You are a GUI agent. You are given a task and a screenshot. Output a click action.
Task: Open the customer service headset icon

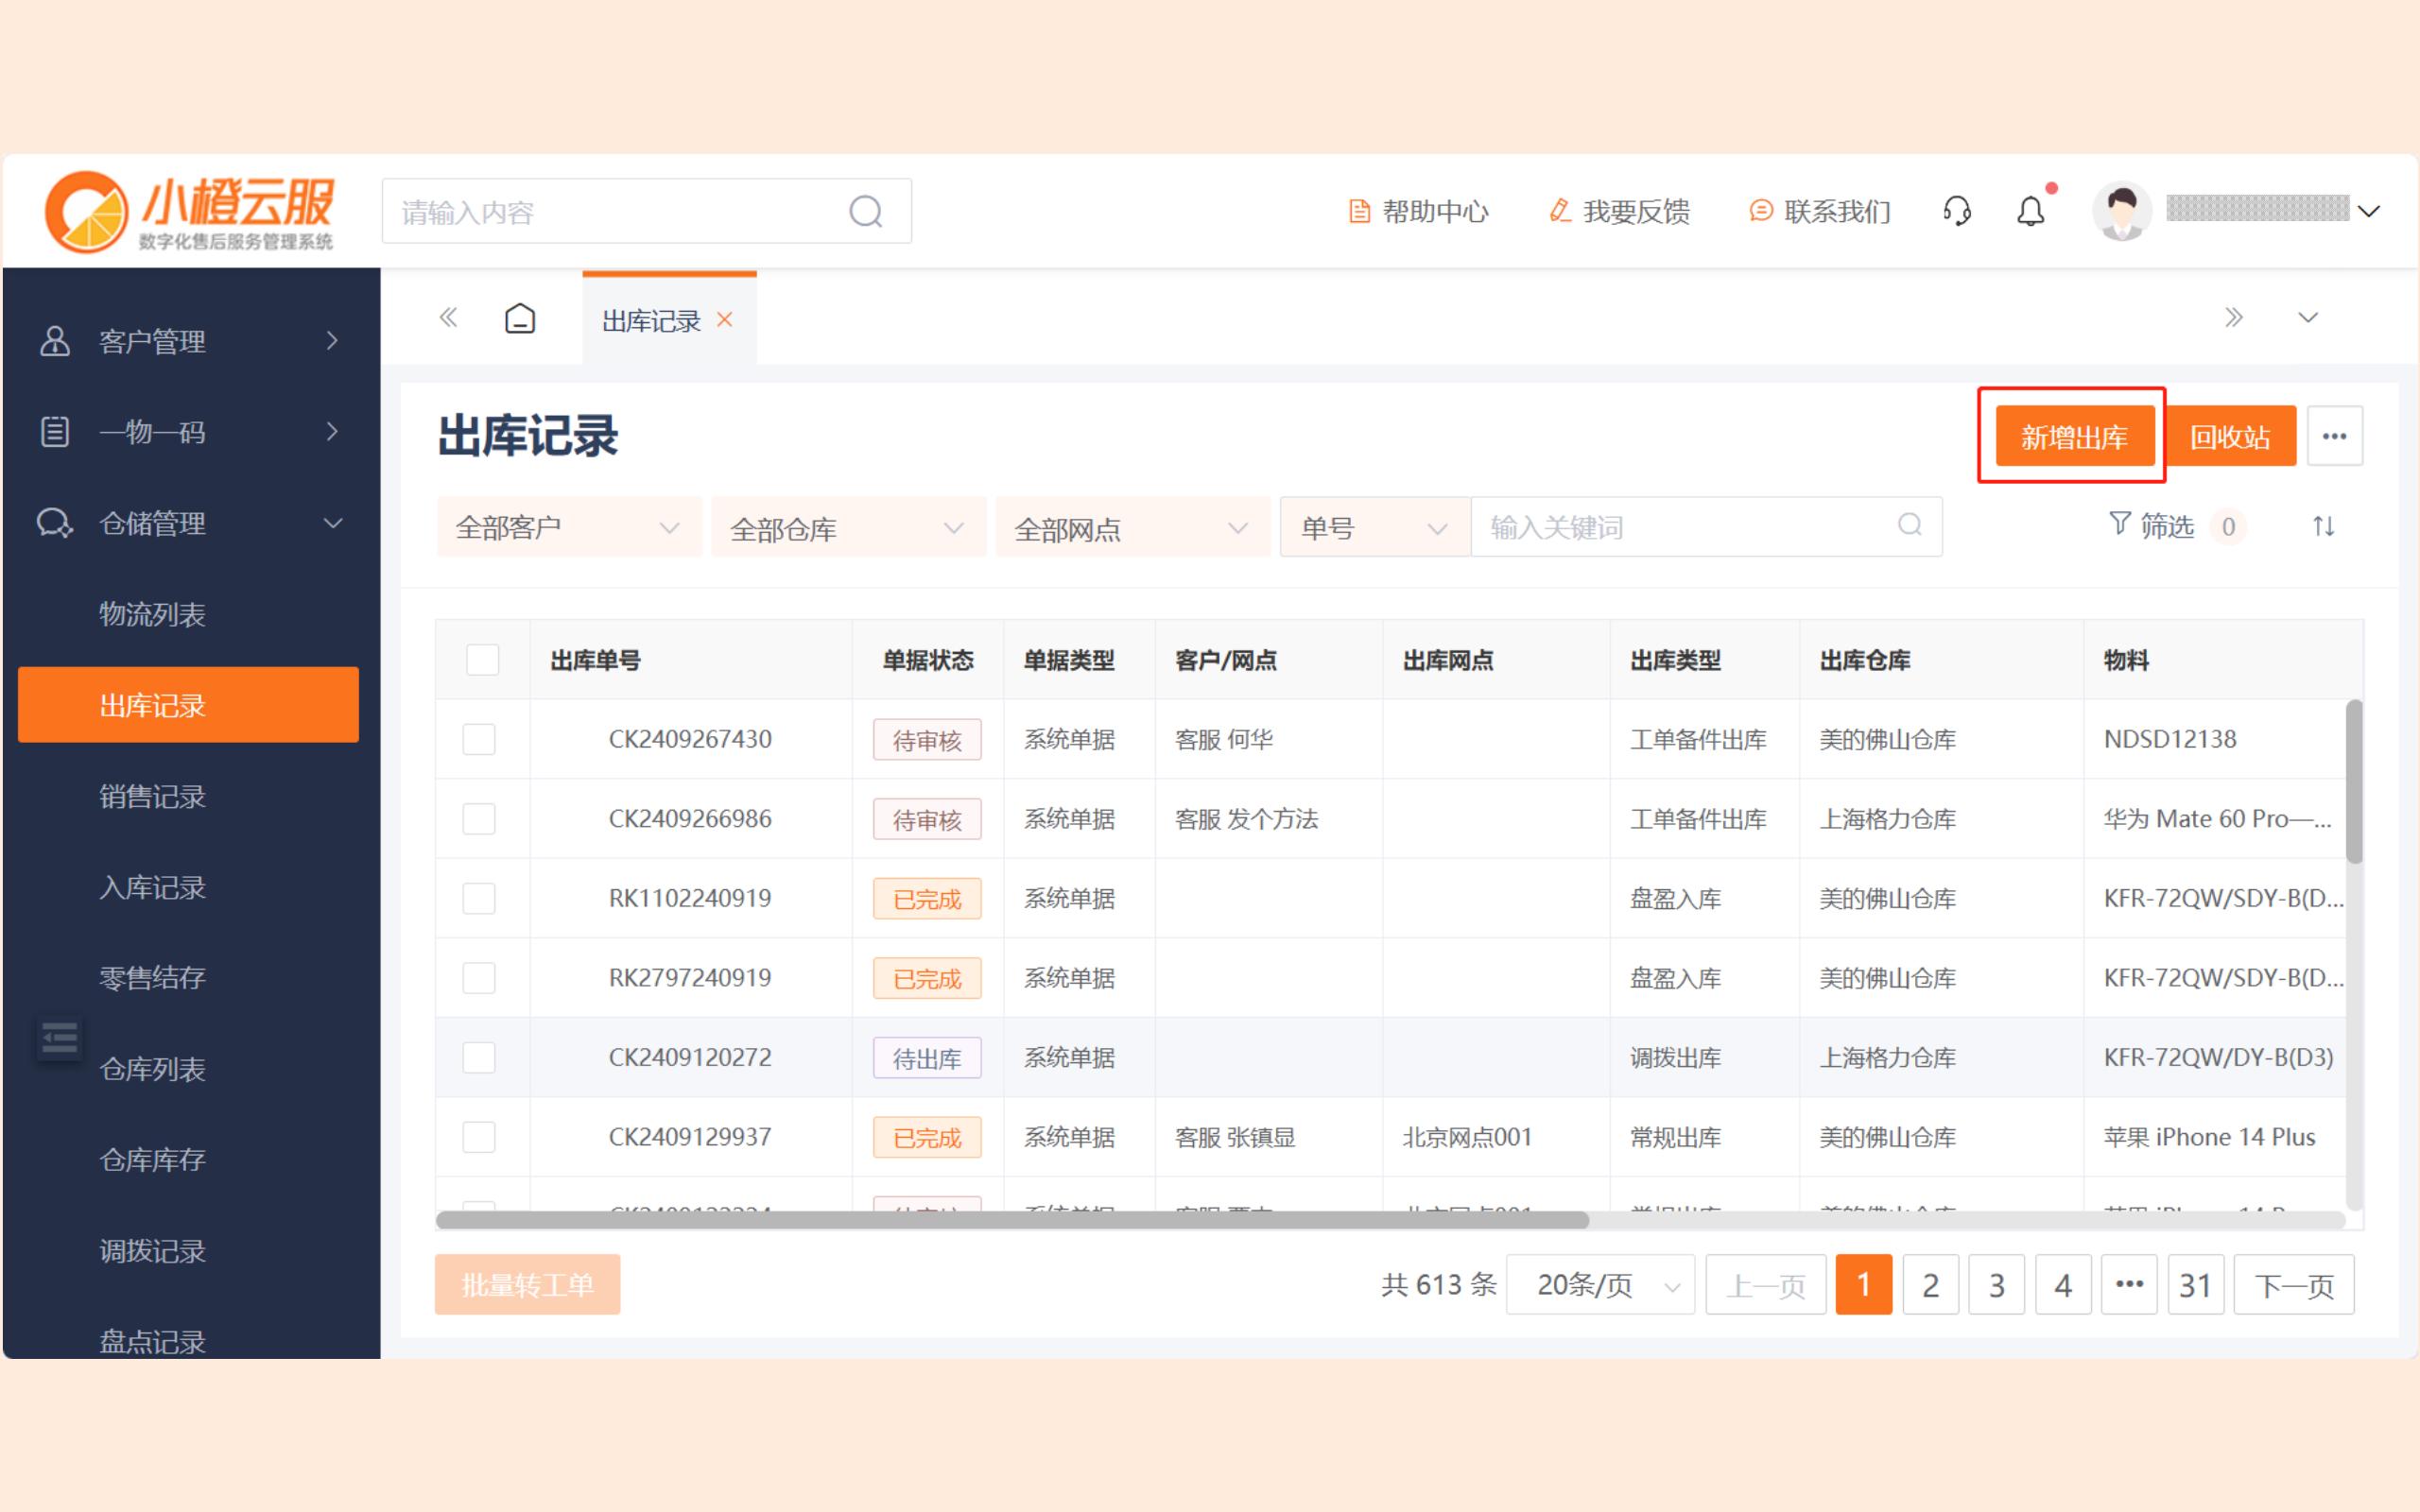[x=1956, y=211]
